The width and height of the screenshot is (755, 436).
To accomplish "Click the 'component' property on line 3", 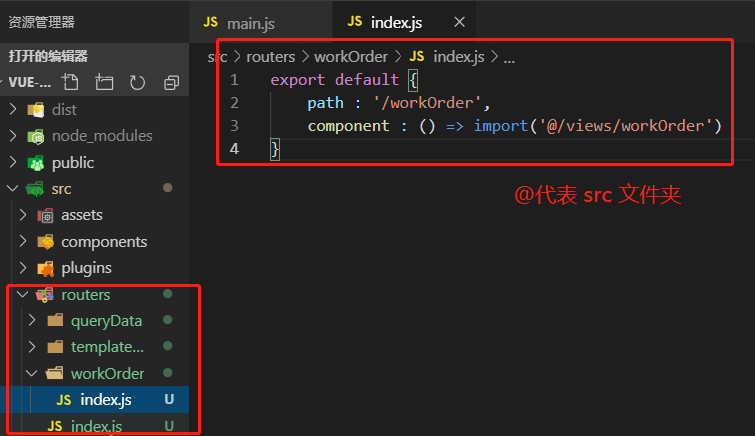I will pos(349,126).
